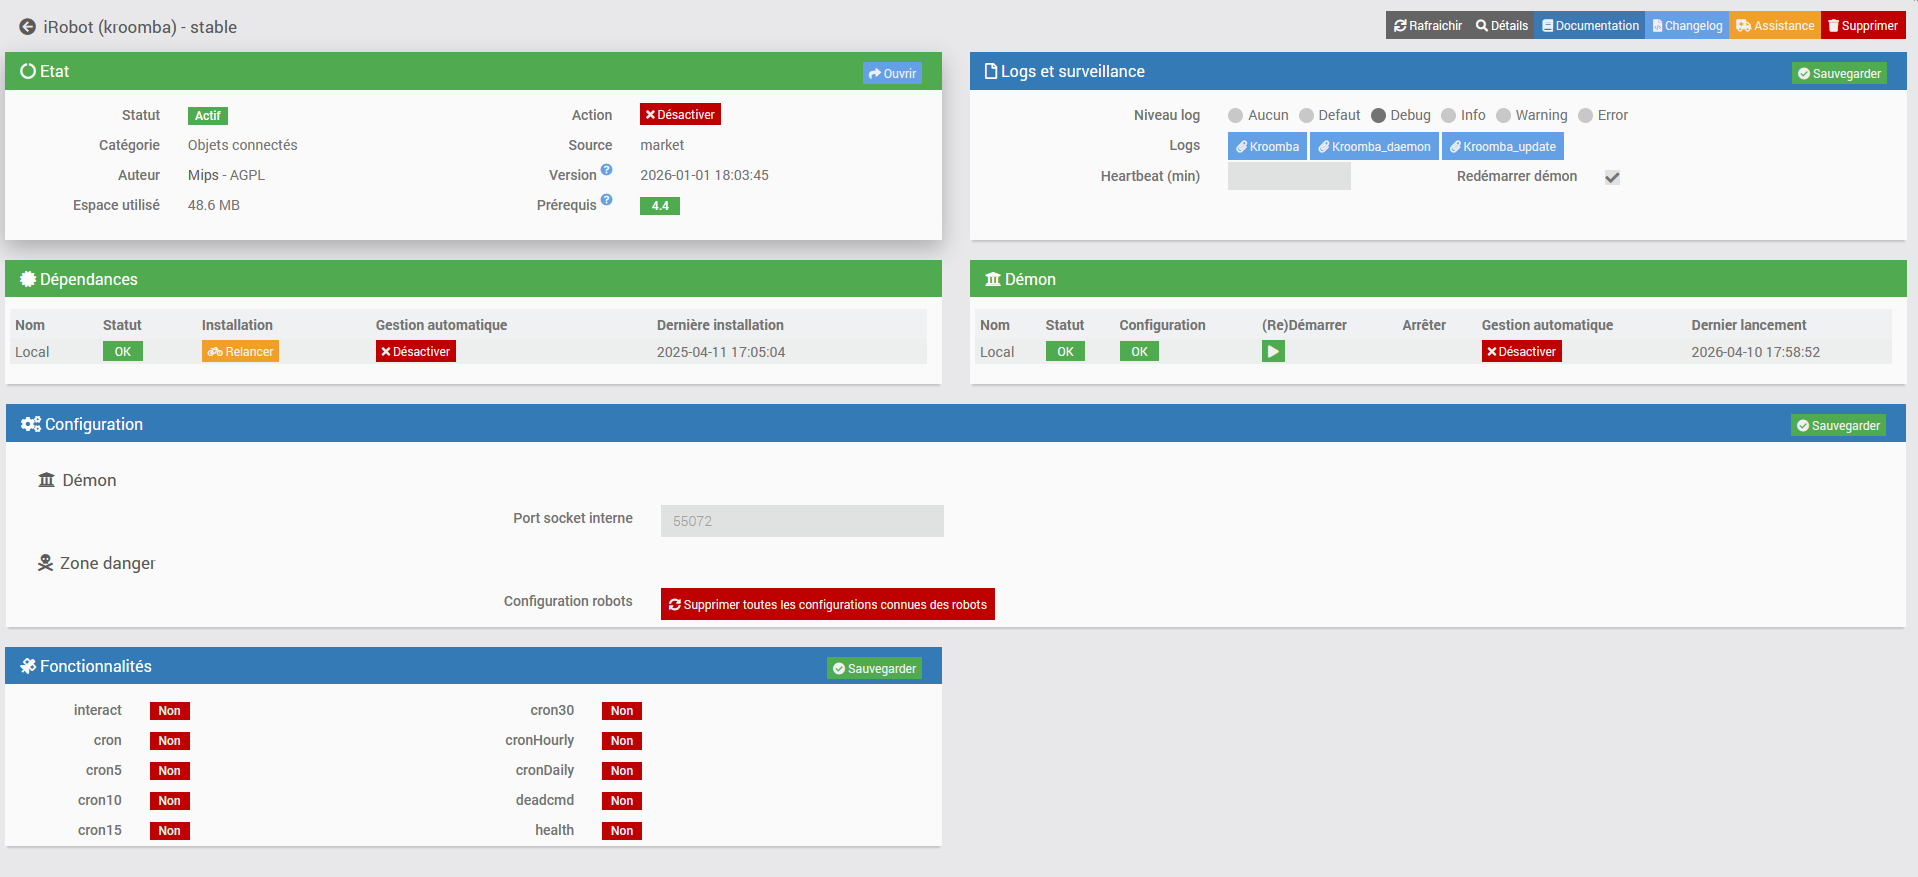Click the Heartbeat (min) input field
This screenshot has width=1918, height=877.
tap(1289, 177)
